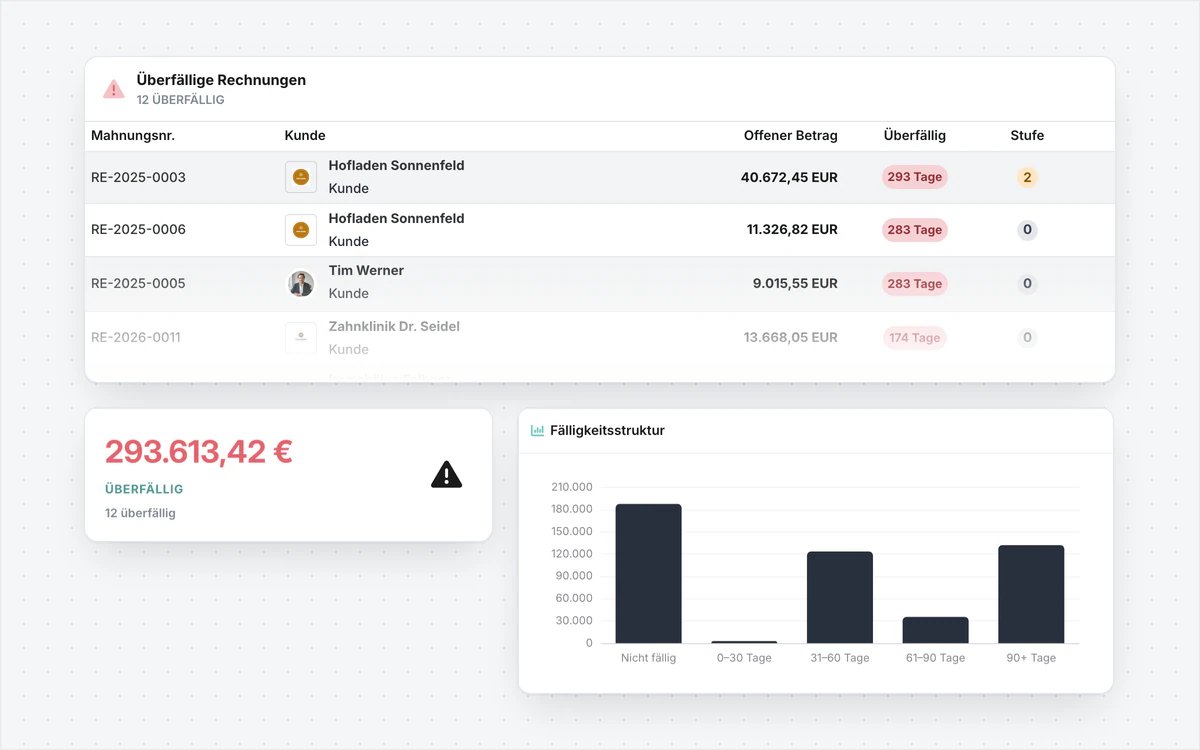Click the Zahnklinik Dr. Seidel logo
The width and height of the screenshot is (1200, 750).
tap(301, 337)
